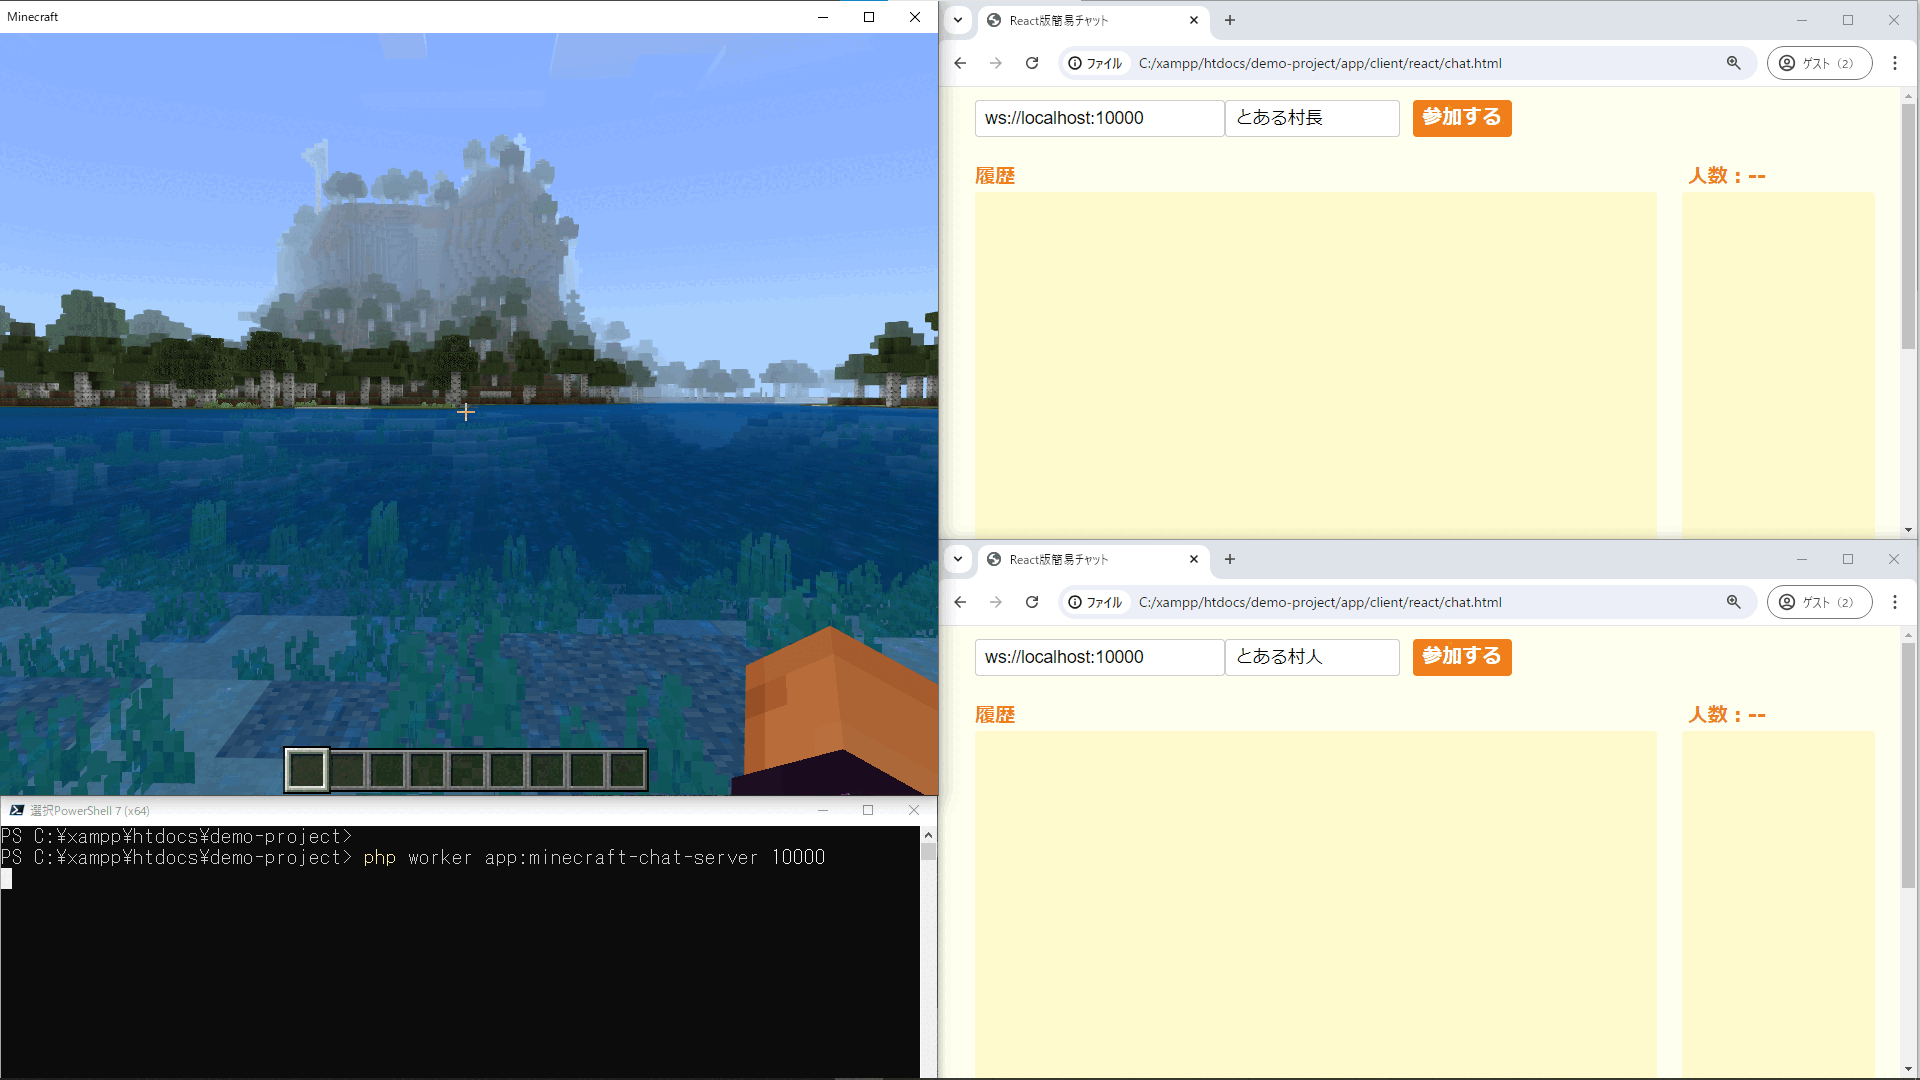Click top browser page vertical scrollbar
This screenshot has width=1920, height=1080.
tap(1908, 225)
